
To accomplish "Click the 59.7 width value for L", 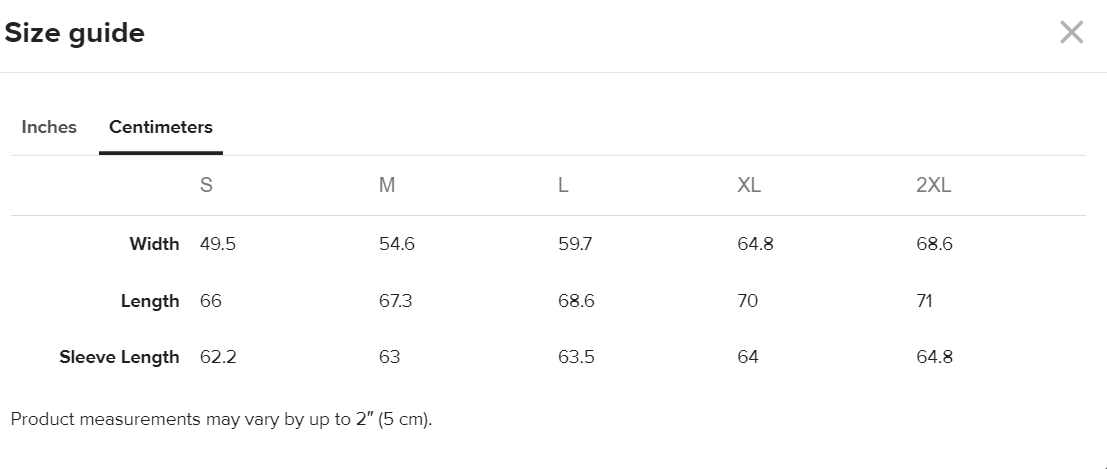I will pyautogui.click(x=575, y=244).
